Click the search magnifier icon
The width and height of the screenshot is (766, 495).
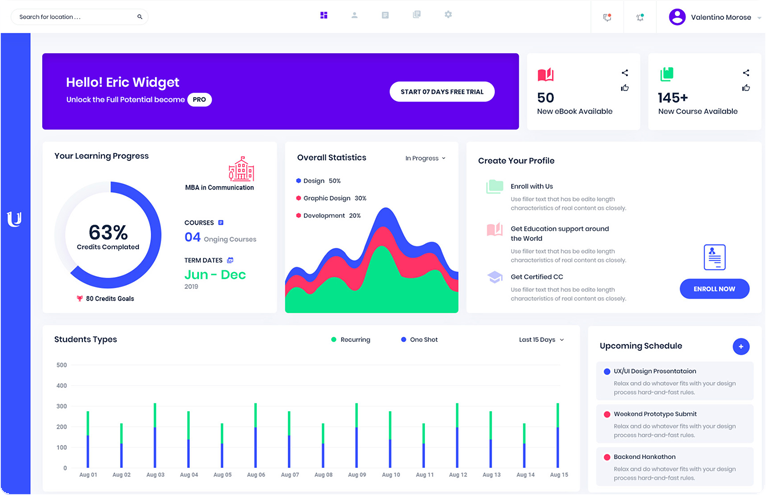pos(139,17)
